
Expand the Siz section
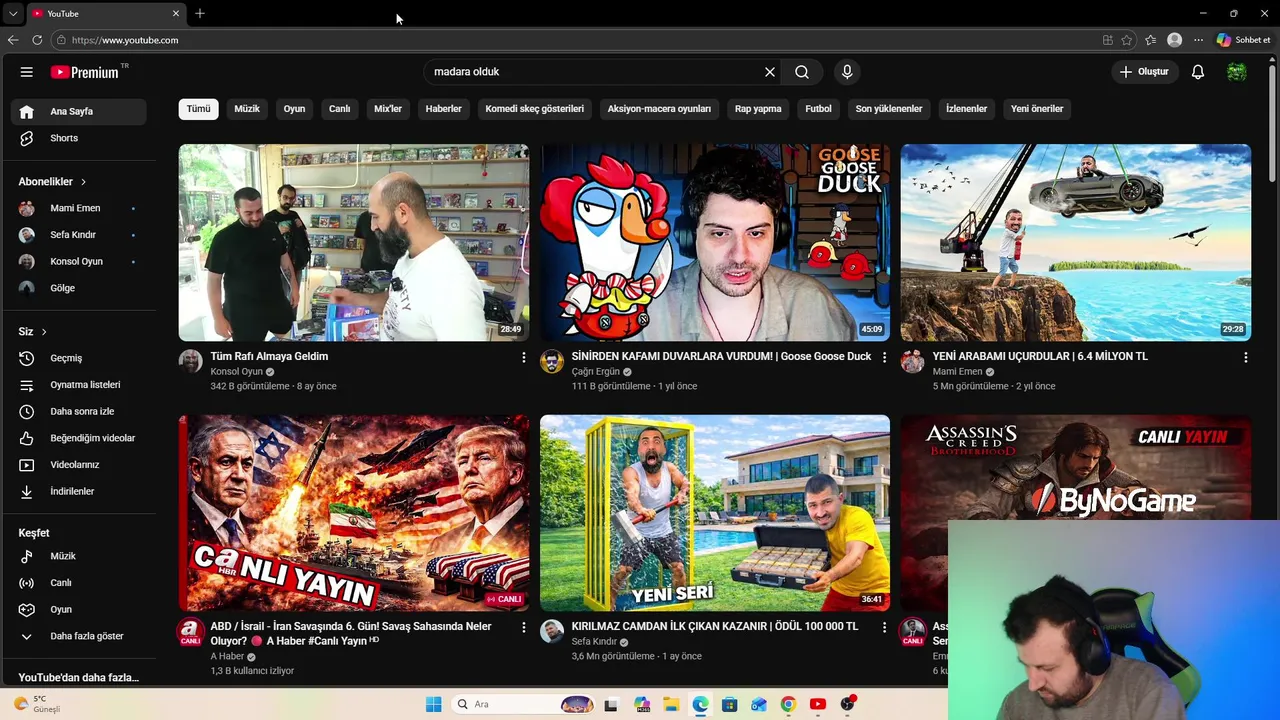click(33, 332)
